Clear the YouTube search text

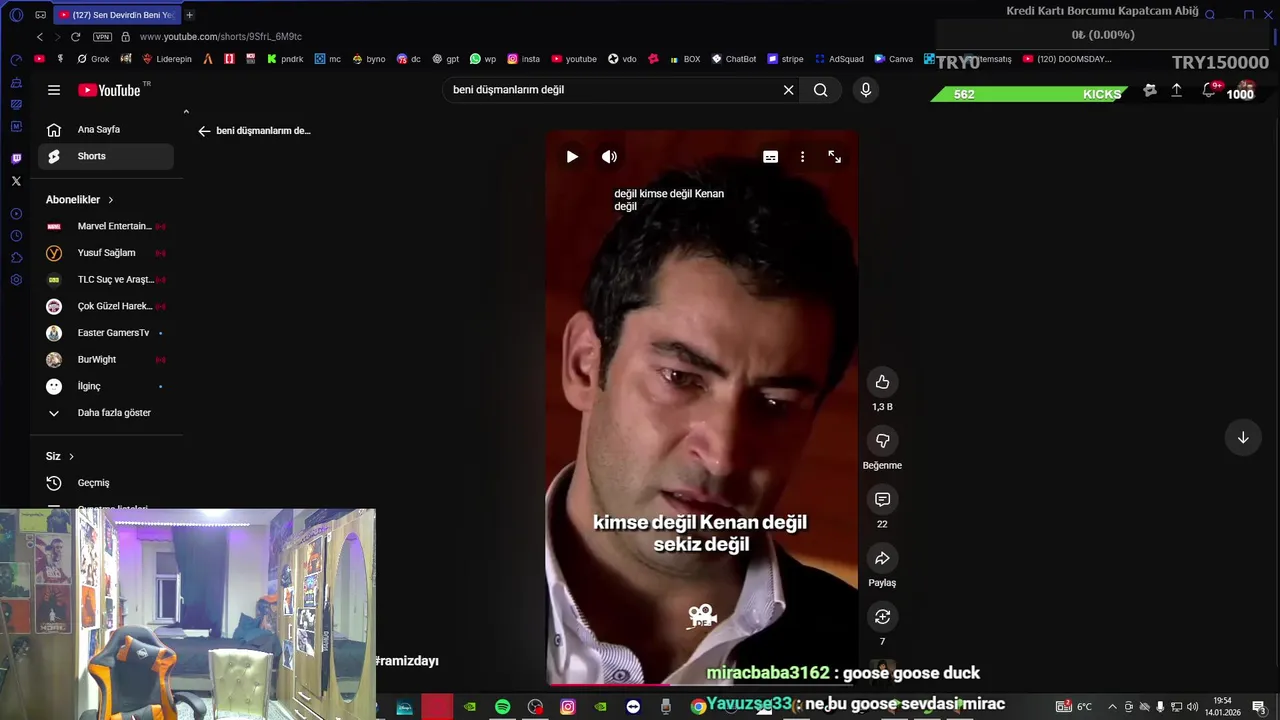pos(788,90)
